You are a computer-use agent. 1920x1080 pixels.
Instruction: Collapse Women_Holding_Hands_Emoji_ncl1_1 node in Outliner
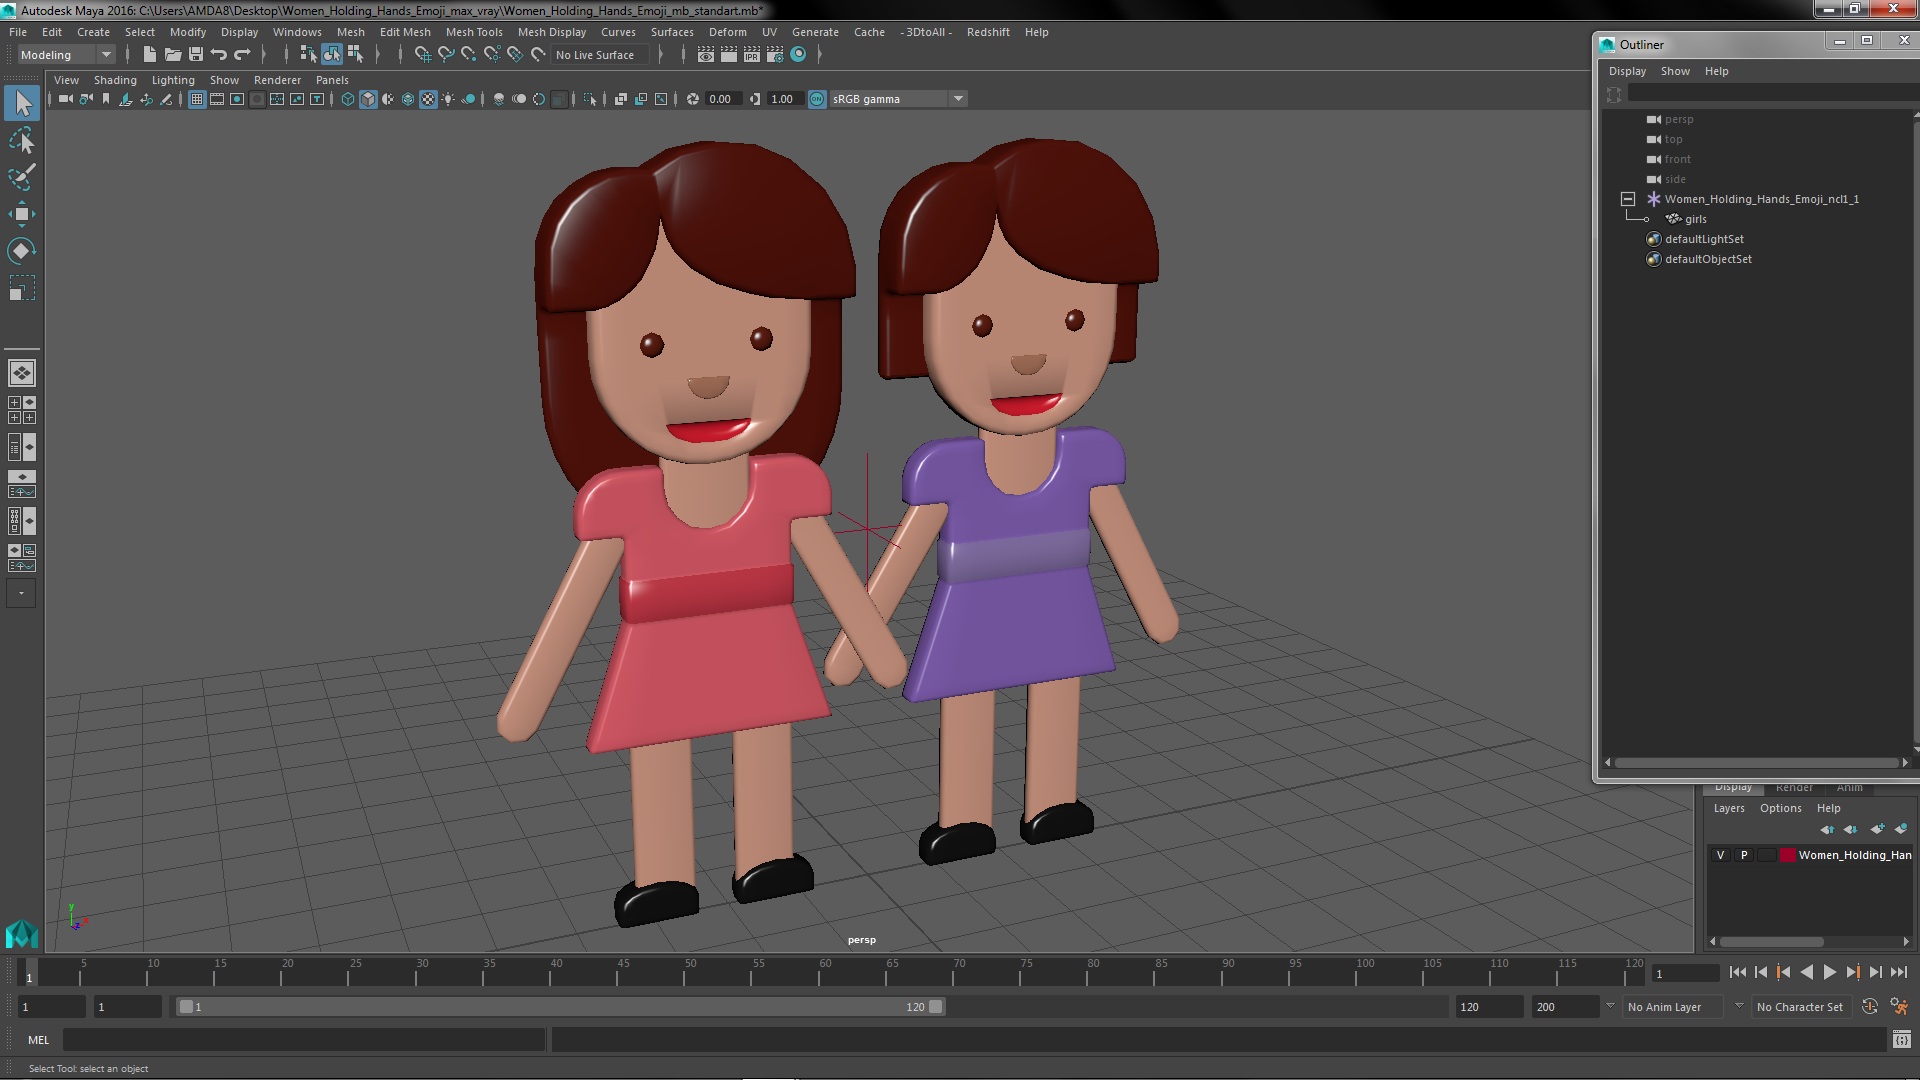[x=1628, y=199]
